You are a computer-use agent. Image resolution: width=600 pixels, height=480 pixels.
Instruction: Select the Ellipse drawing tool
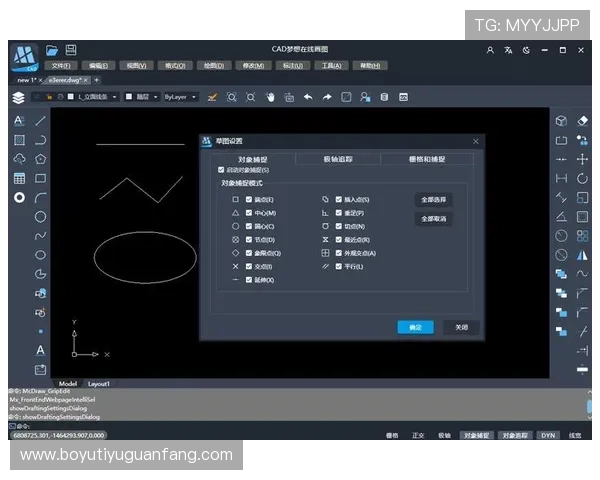tap(40, 255)
